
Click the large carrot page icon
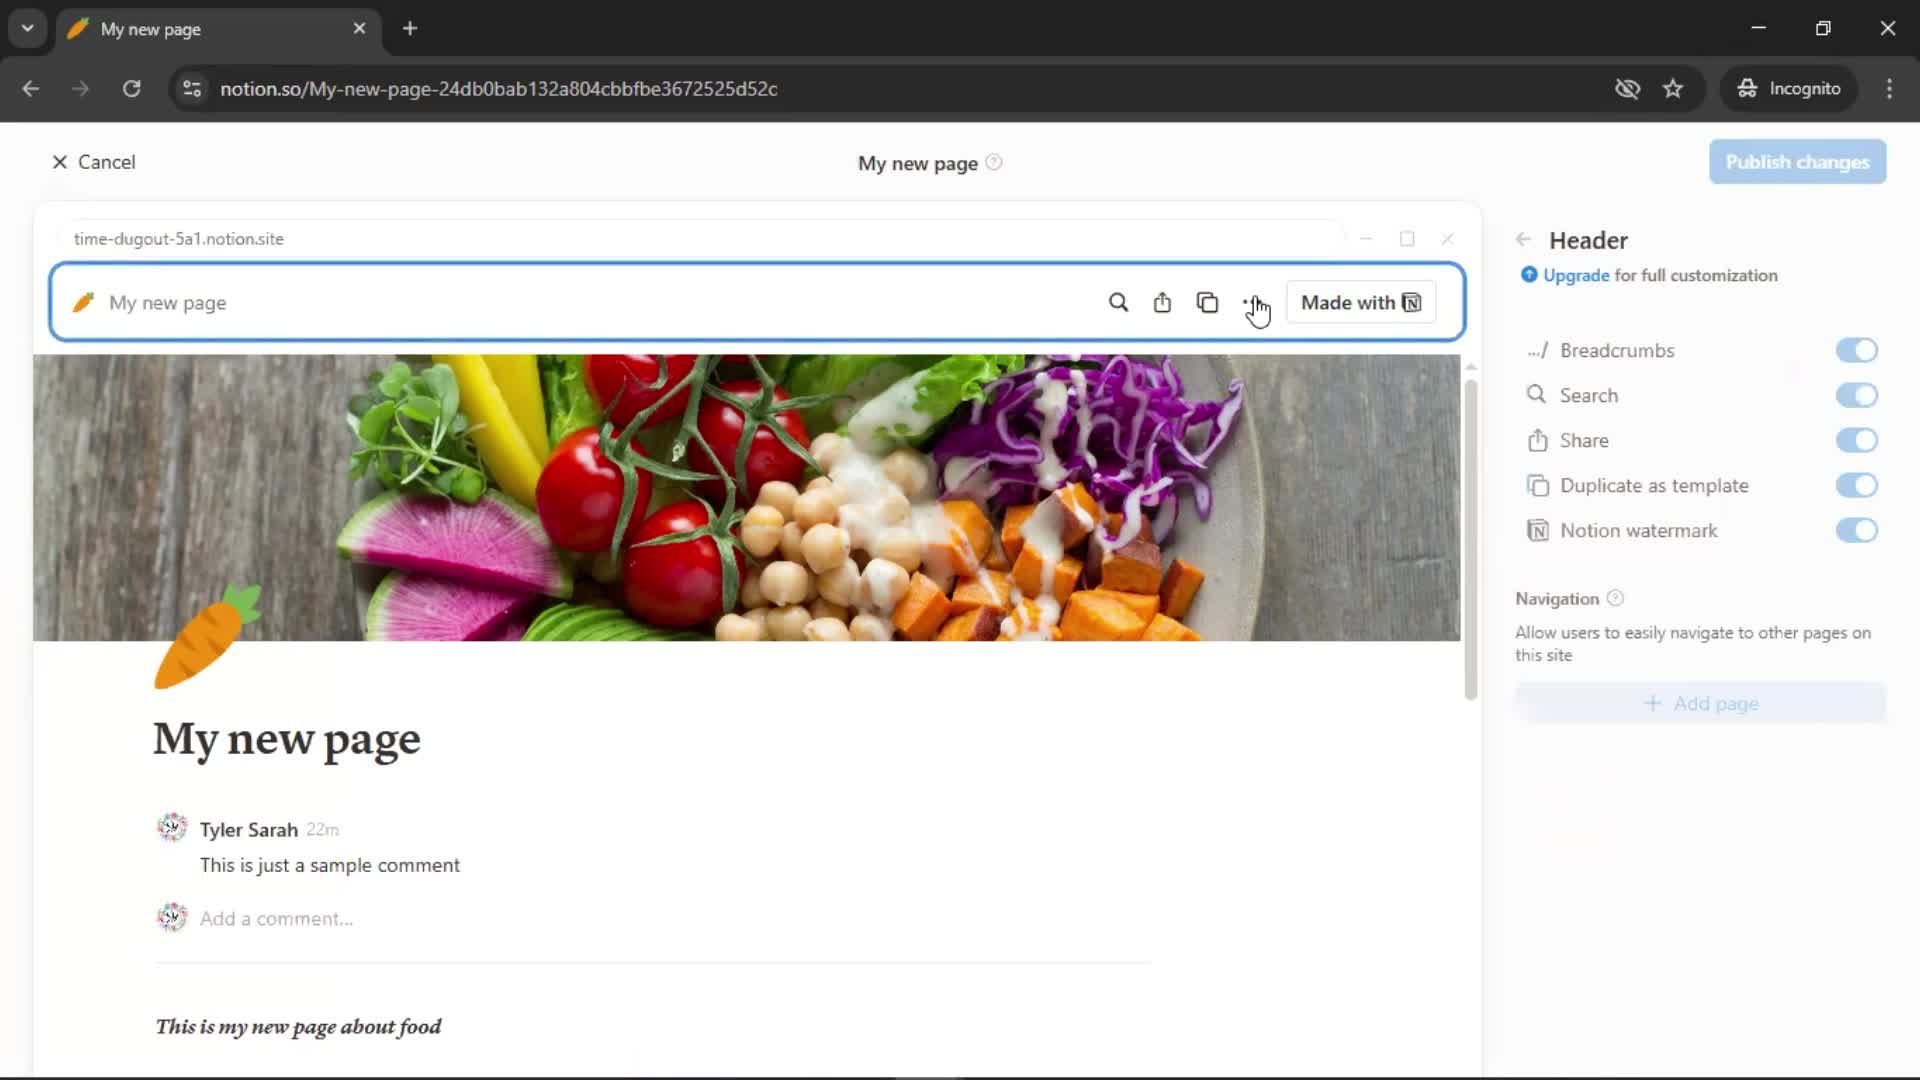click(x=207, y=637)
